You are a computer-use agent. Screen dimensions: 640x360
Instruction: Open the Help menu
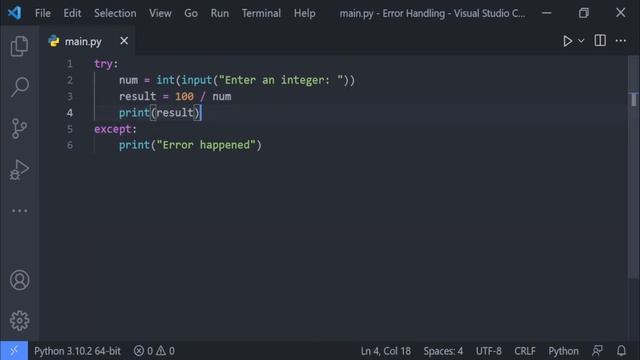(x=304, y=13)
